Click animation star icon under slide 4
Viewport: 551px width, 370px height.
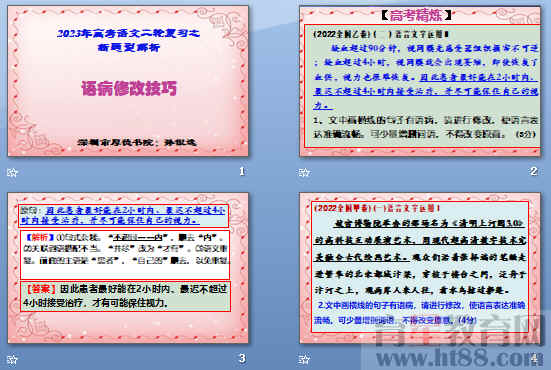[x=304, y=359]
